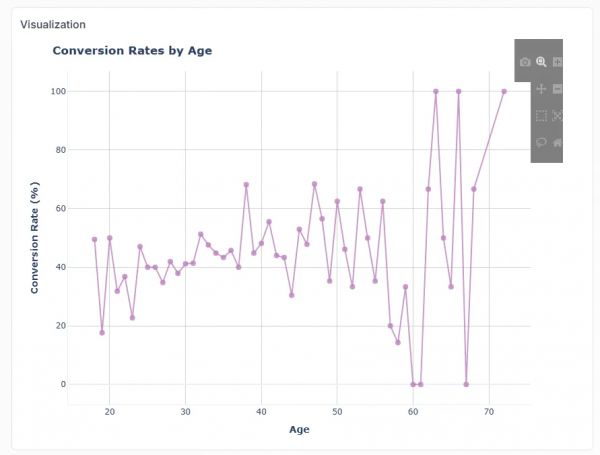Viewport: 600px width, 455px height.
Task: Click the Autoscale icon
Action: tap(558, 116)
